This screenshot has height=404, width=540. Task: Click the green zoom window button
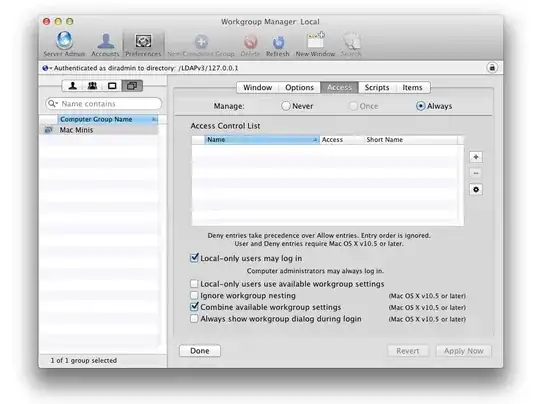pos(70,21)
